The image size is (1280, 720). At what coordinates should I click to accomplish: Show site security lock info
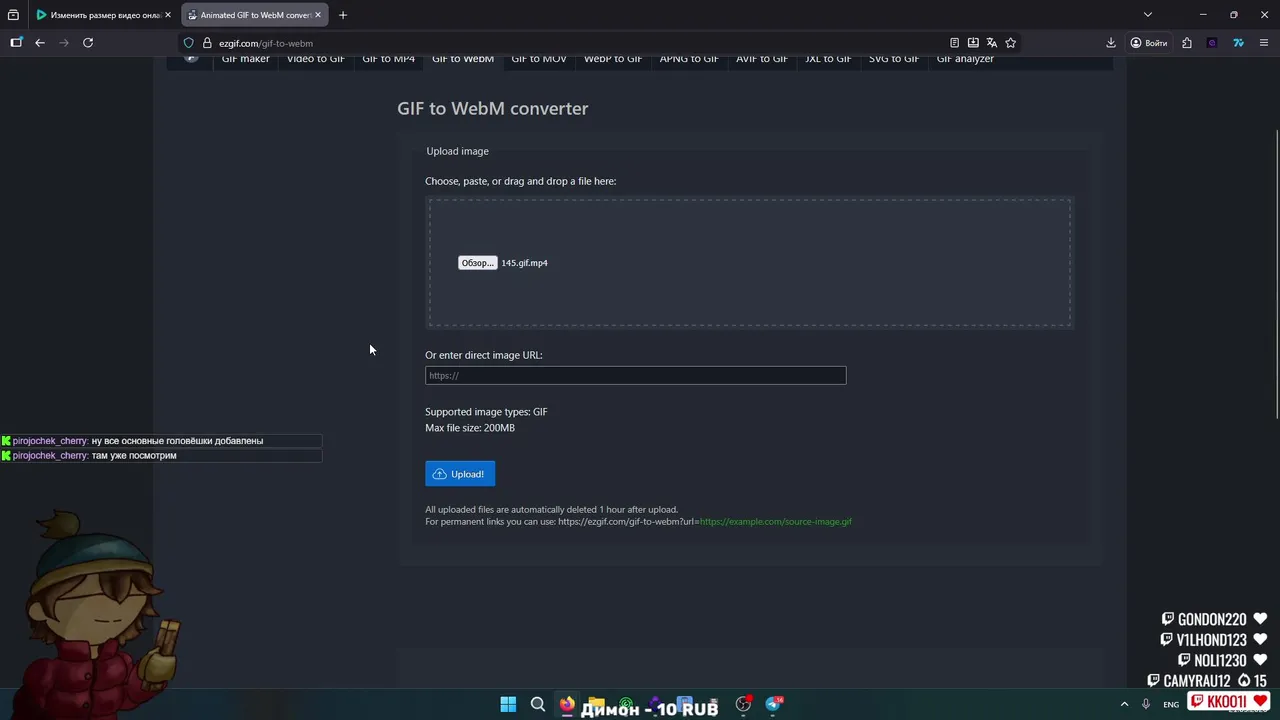pos(207,43)
